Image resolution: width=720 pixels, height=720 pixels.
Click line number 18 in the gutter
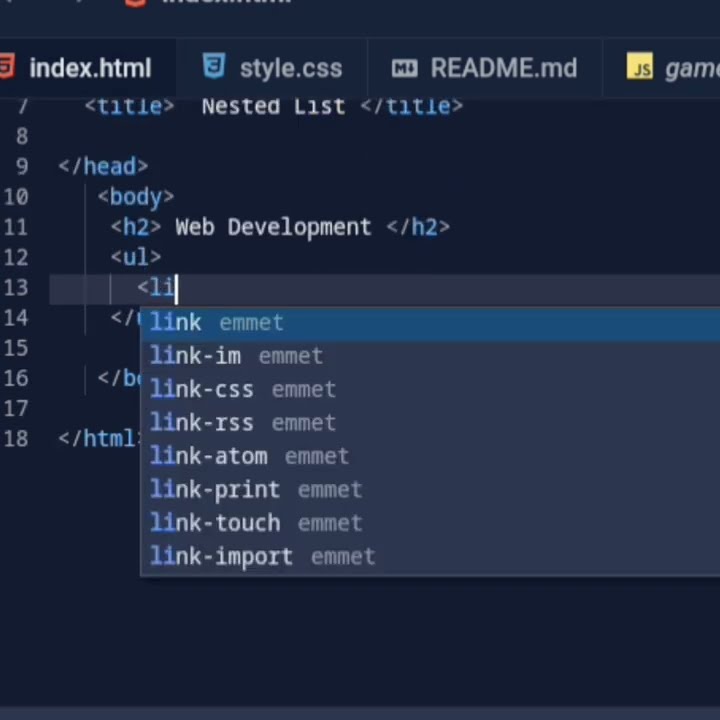click(16, 439)
